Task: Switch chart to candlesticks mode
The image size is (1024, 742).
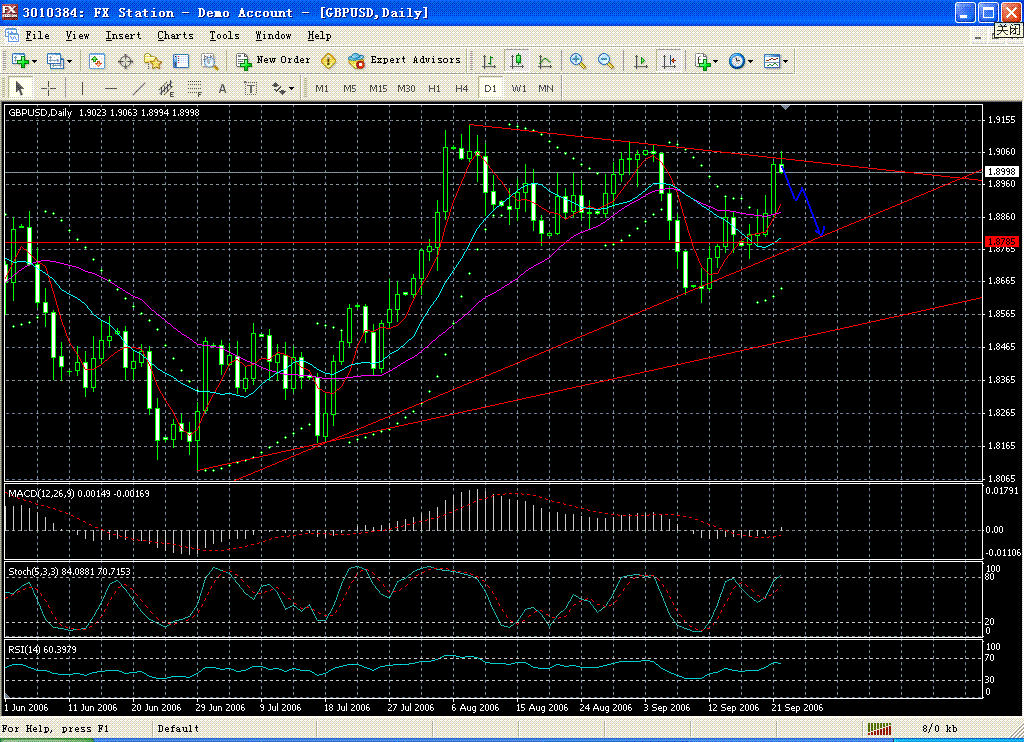Action: coord(516,61)
